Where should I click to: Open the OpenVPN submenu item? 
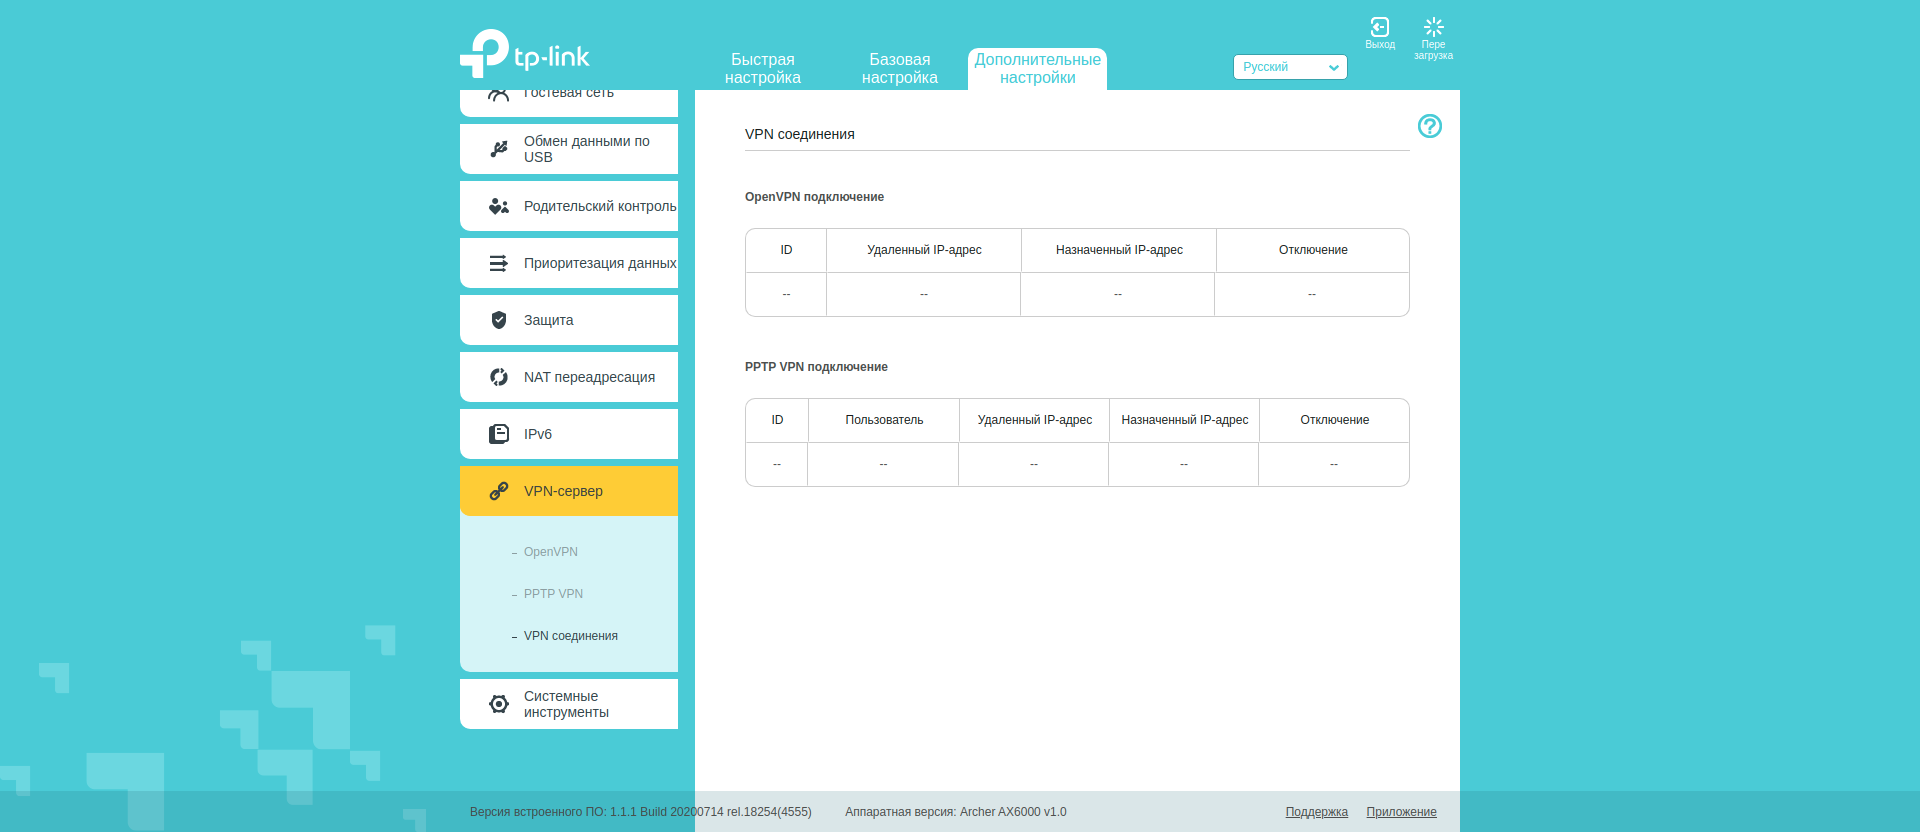[551, 552]
